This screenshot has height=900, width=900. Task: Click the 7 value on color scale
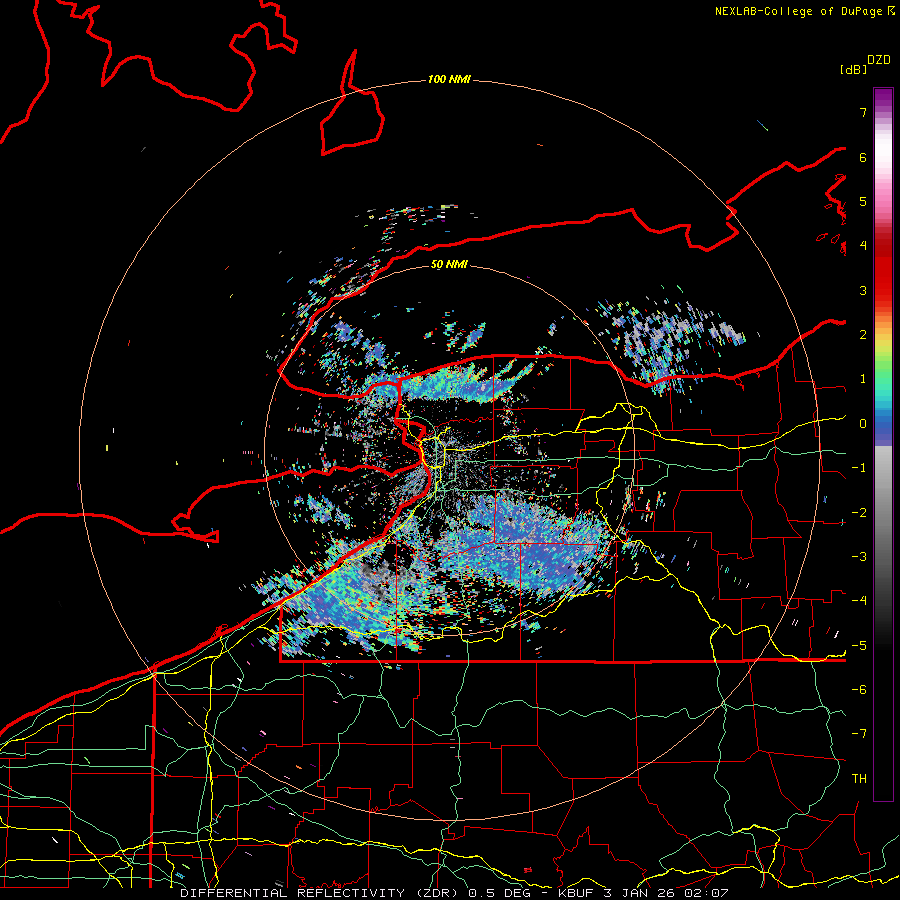pos(863,112)
